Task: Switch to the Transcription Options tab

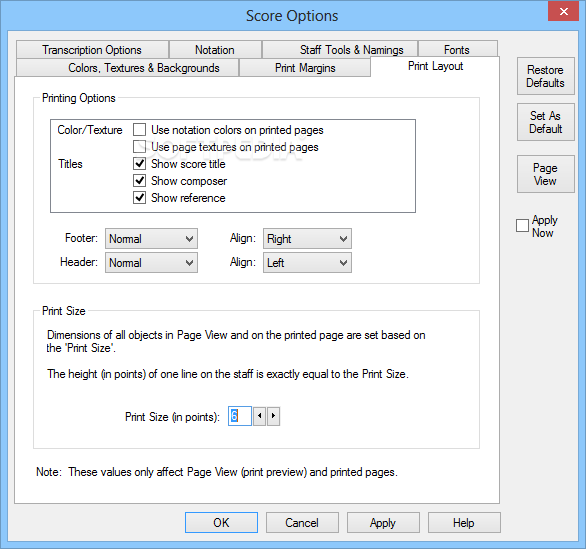Action: click(x=92, y=50)
